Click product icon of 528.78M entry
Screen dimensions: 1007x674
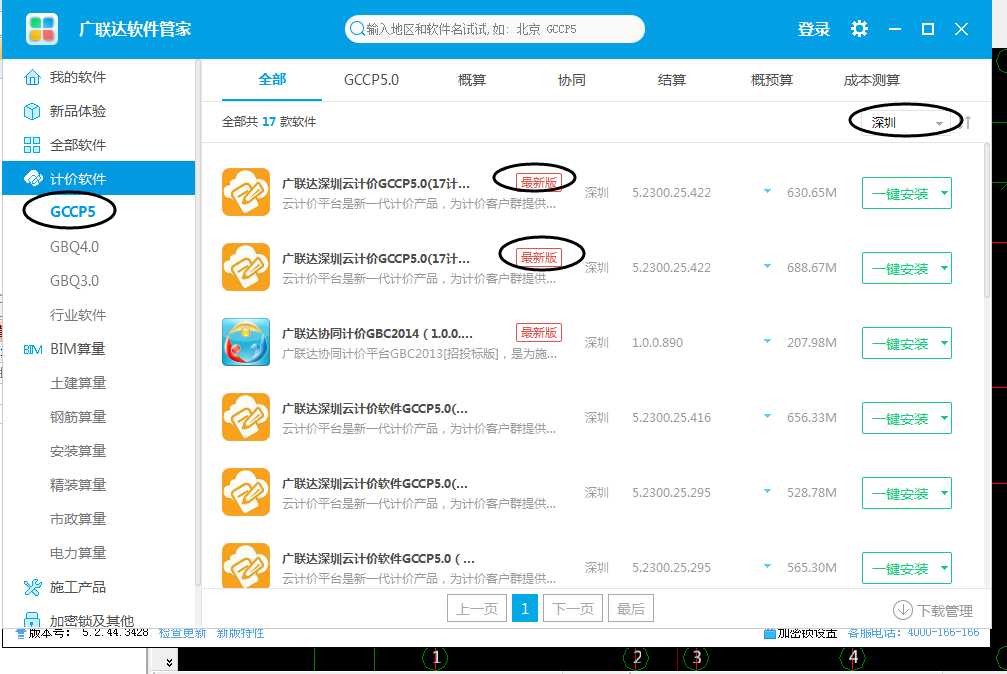coord(246,492)
